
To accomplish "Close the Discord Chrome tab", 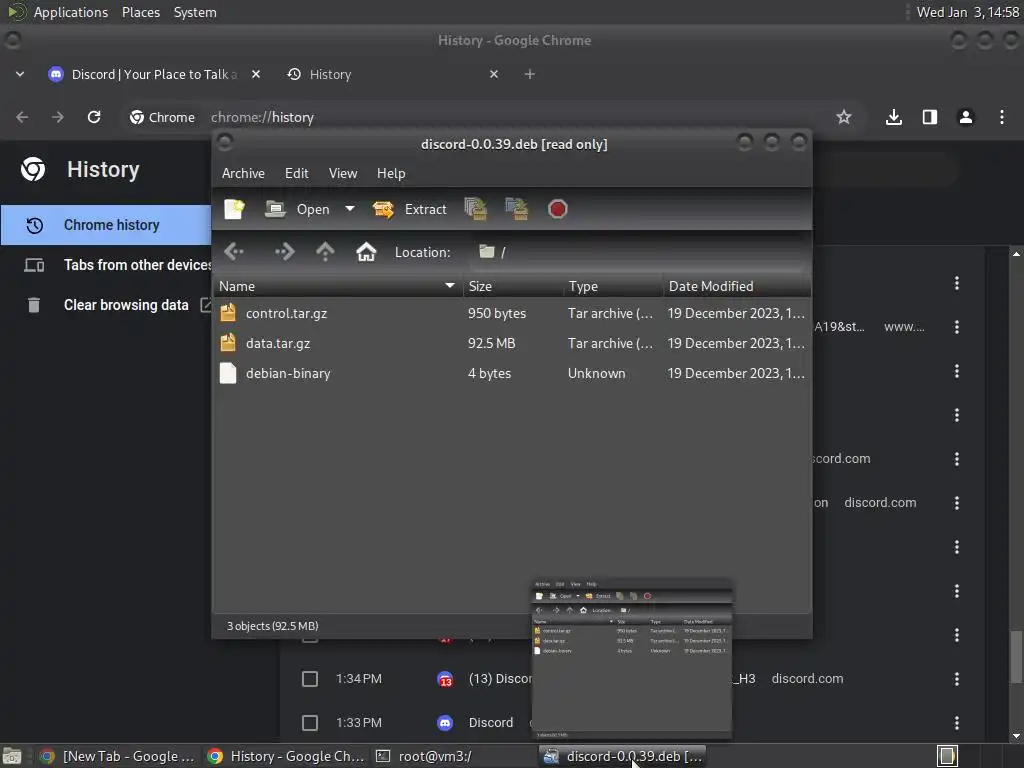I will point(256,74).
